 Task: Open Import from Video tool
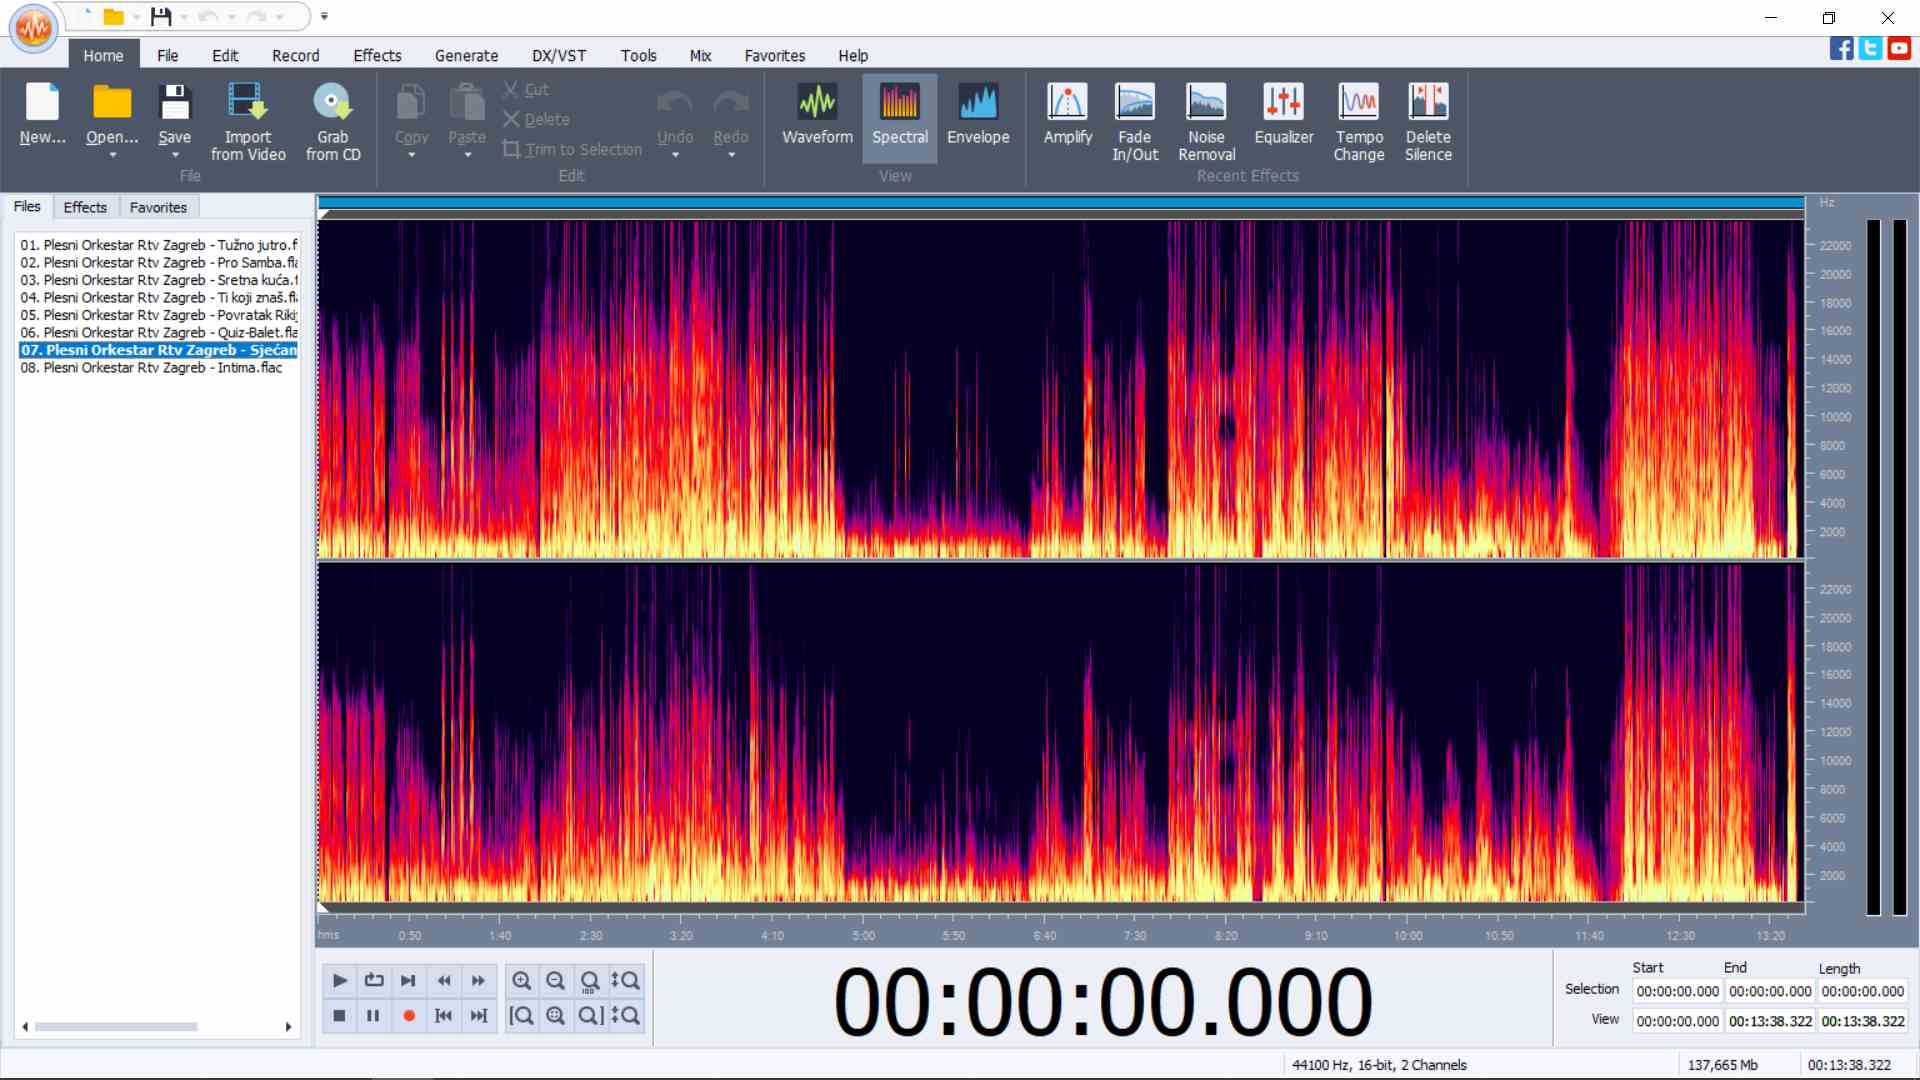(x=248, y=122)
